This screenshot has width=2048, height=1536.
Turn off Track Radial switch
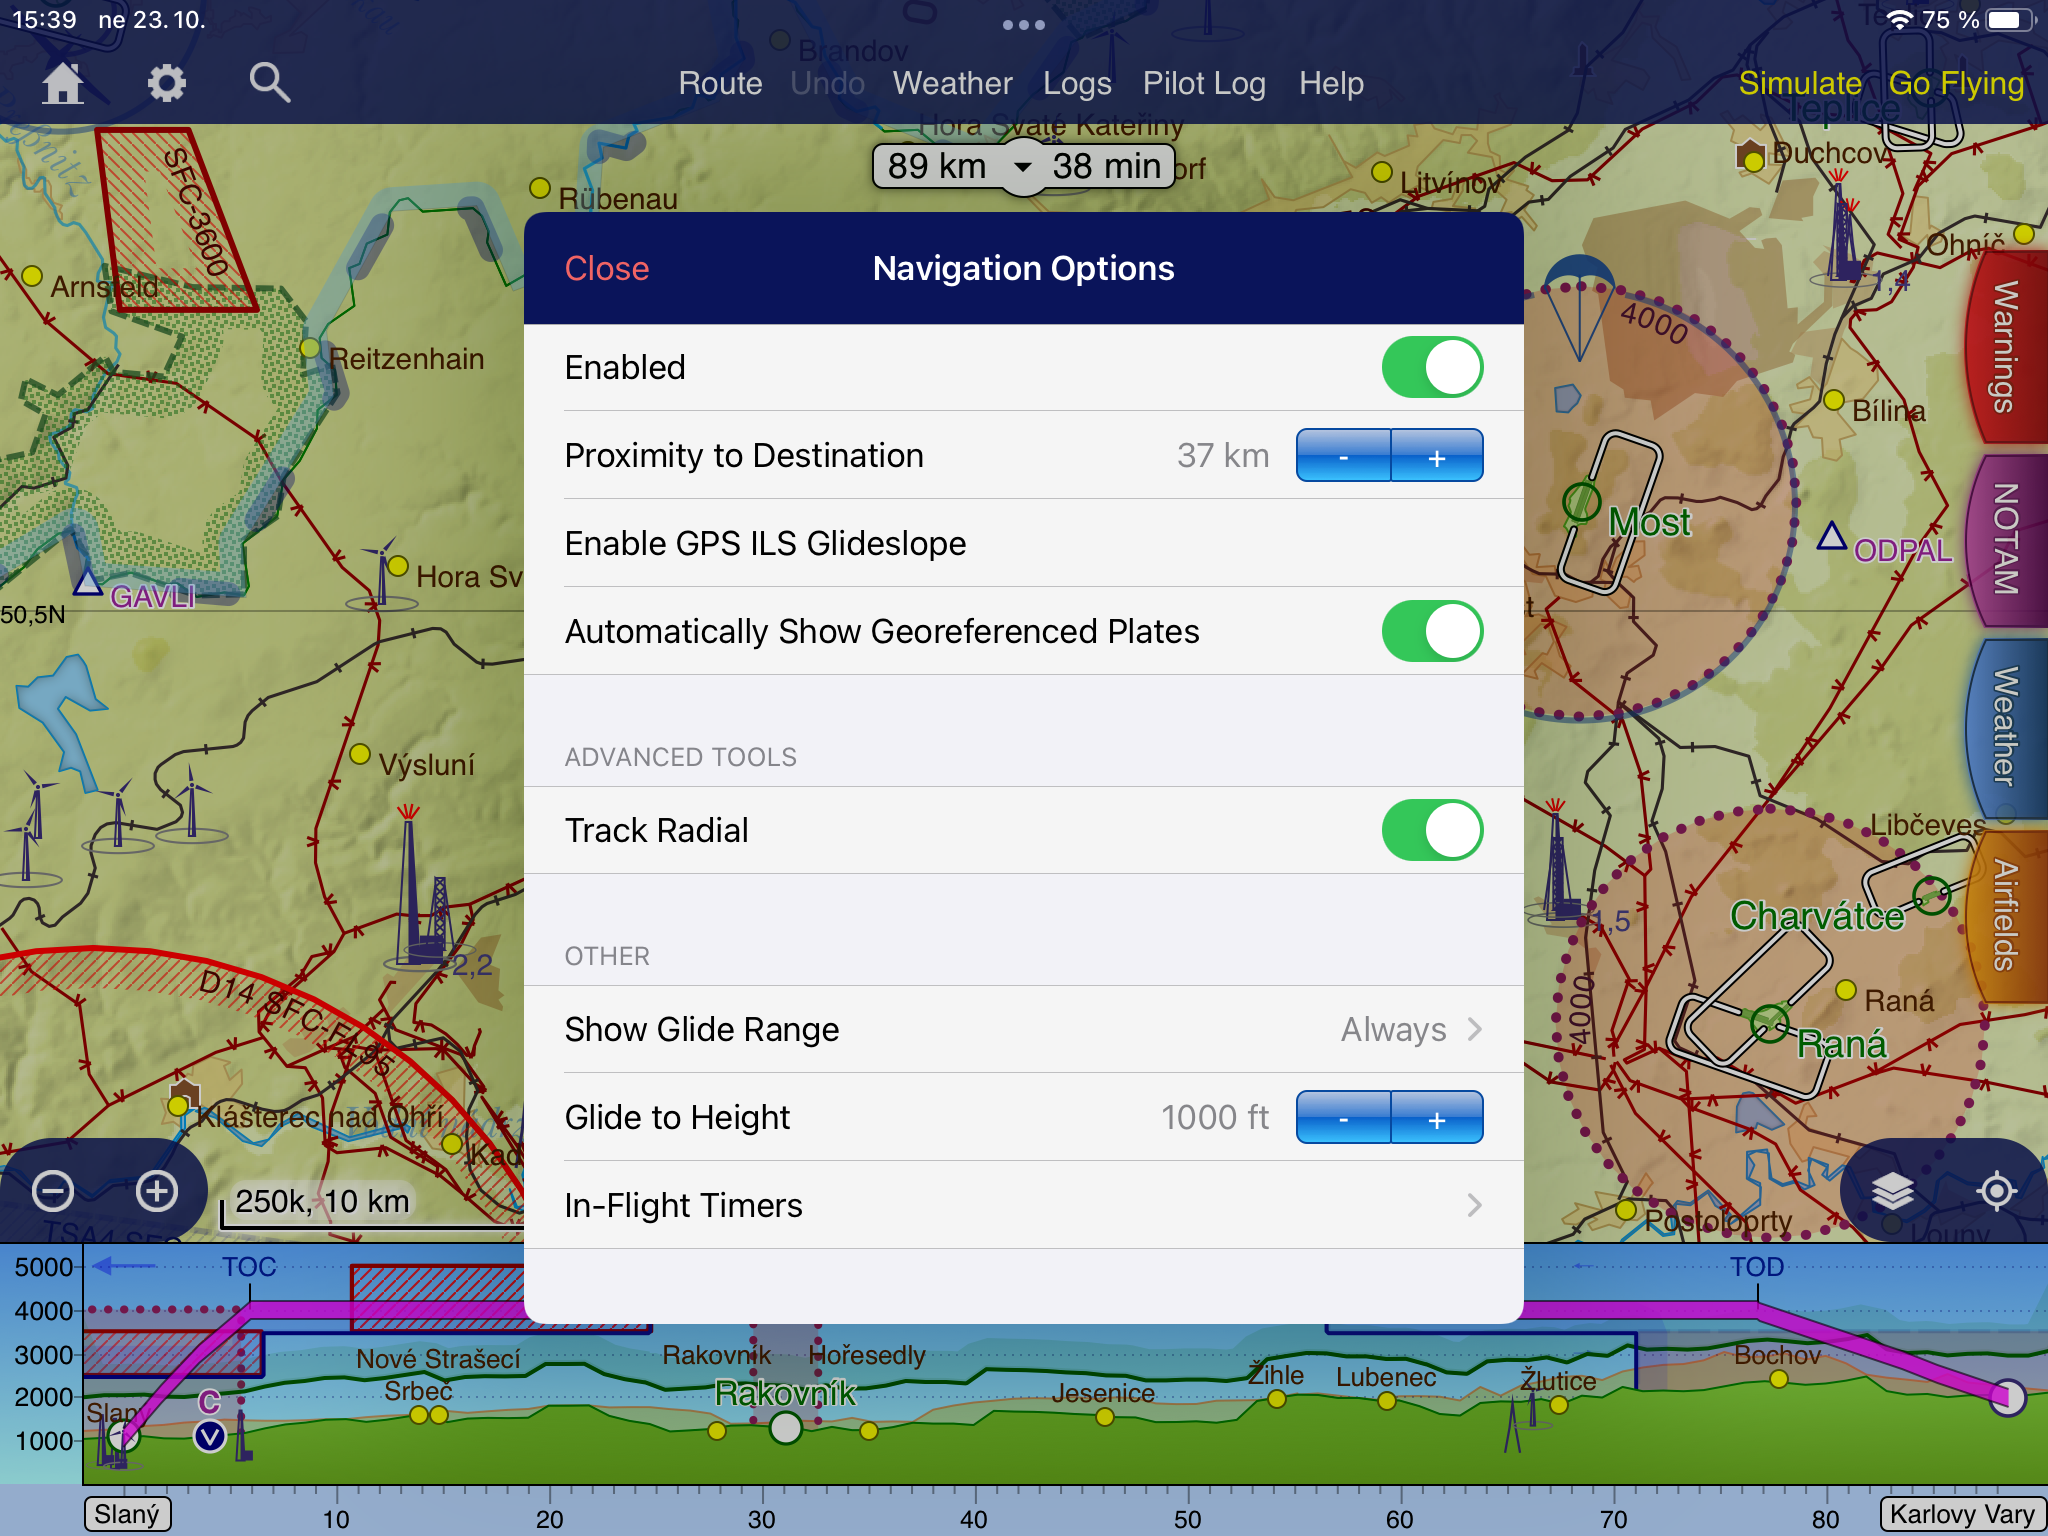point(1431,830)
